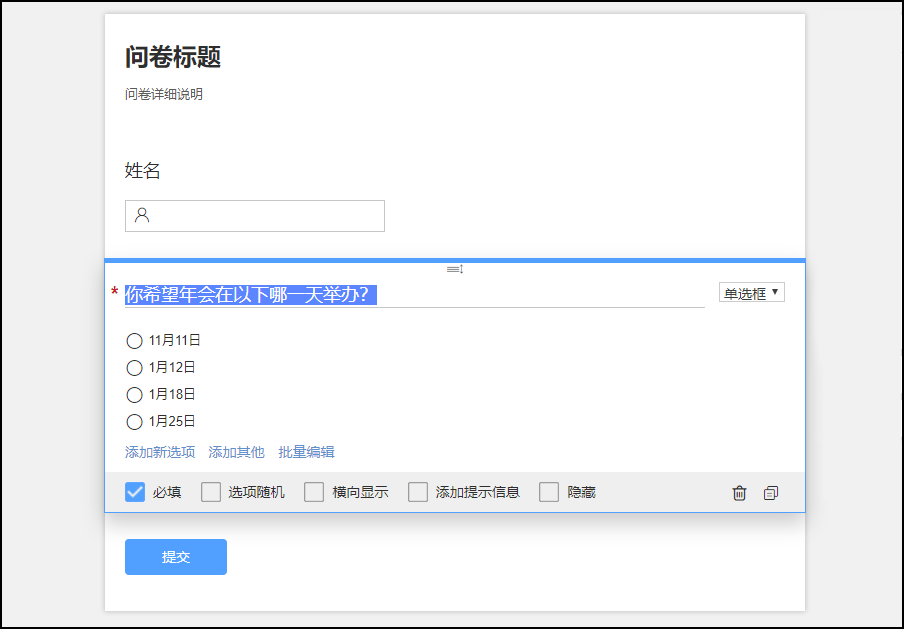Toggle the 添加提示信息 checkbox
Image resolution: width=904 pixels, height=629 pixels.
pyautogui.click(x=418, y=492)
